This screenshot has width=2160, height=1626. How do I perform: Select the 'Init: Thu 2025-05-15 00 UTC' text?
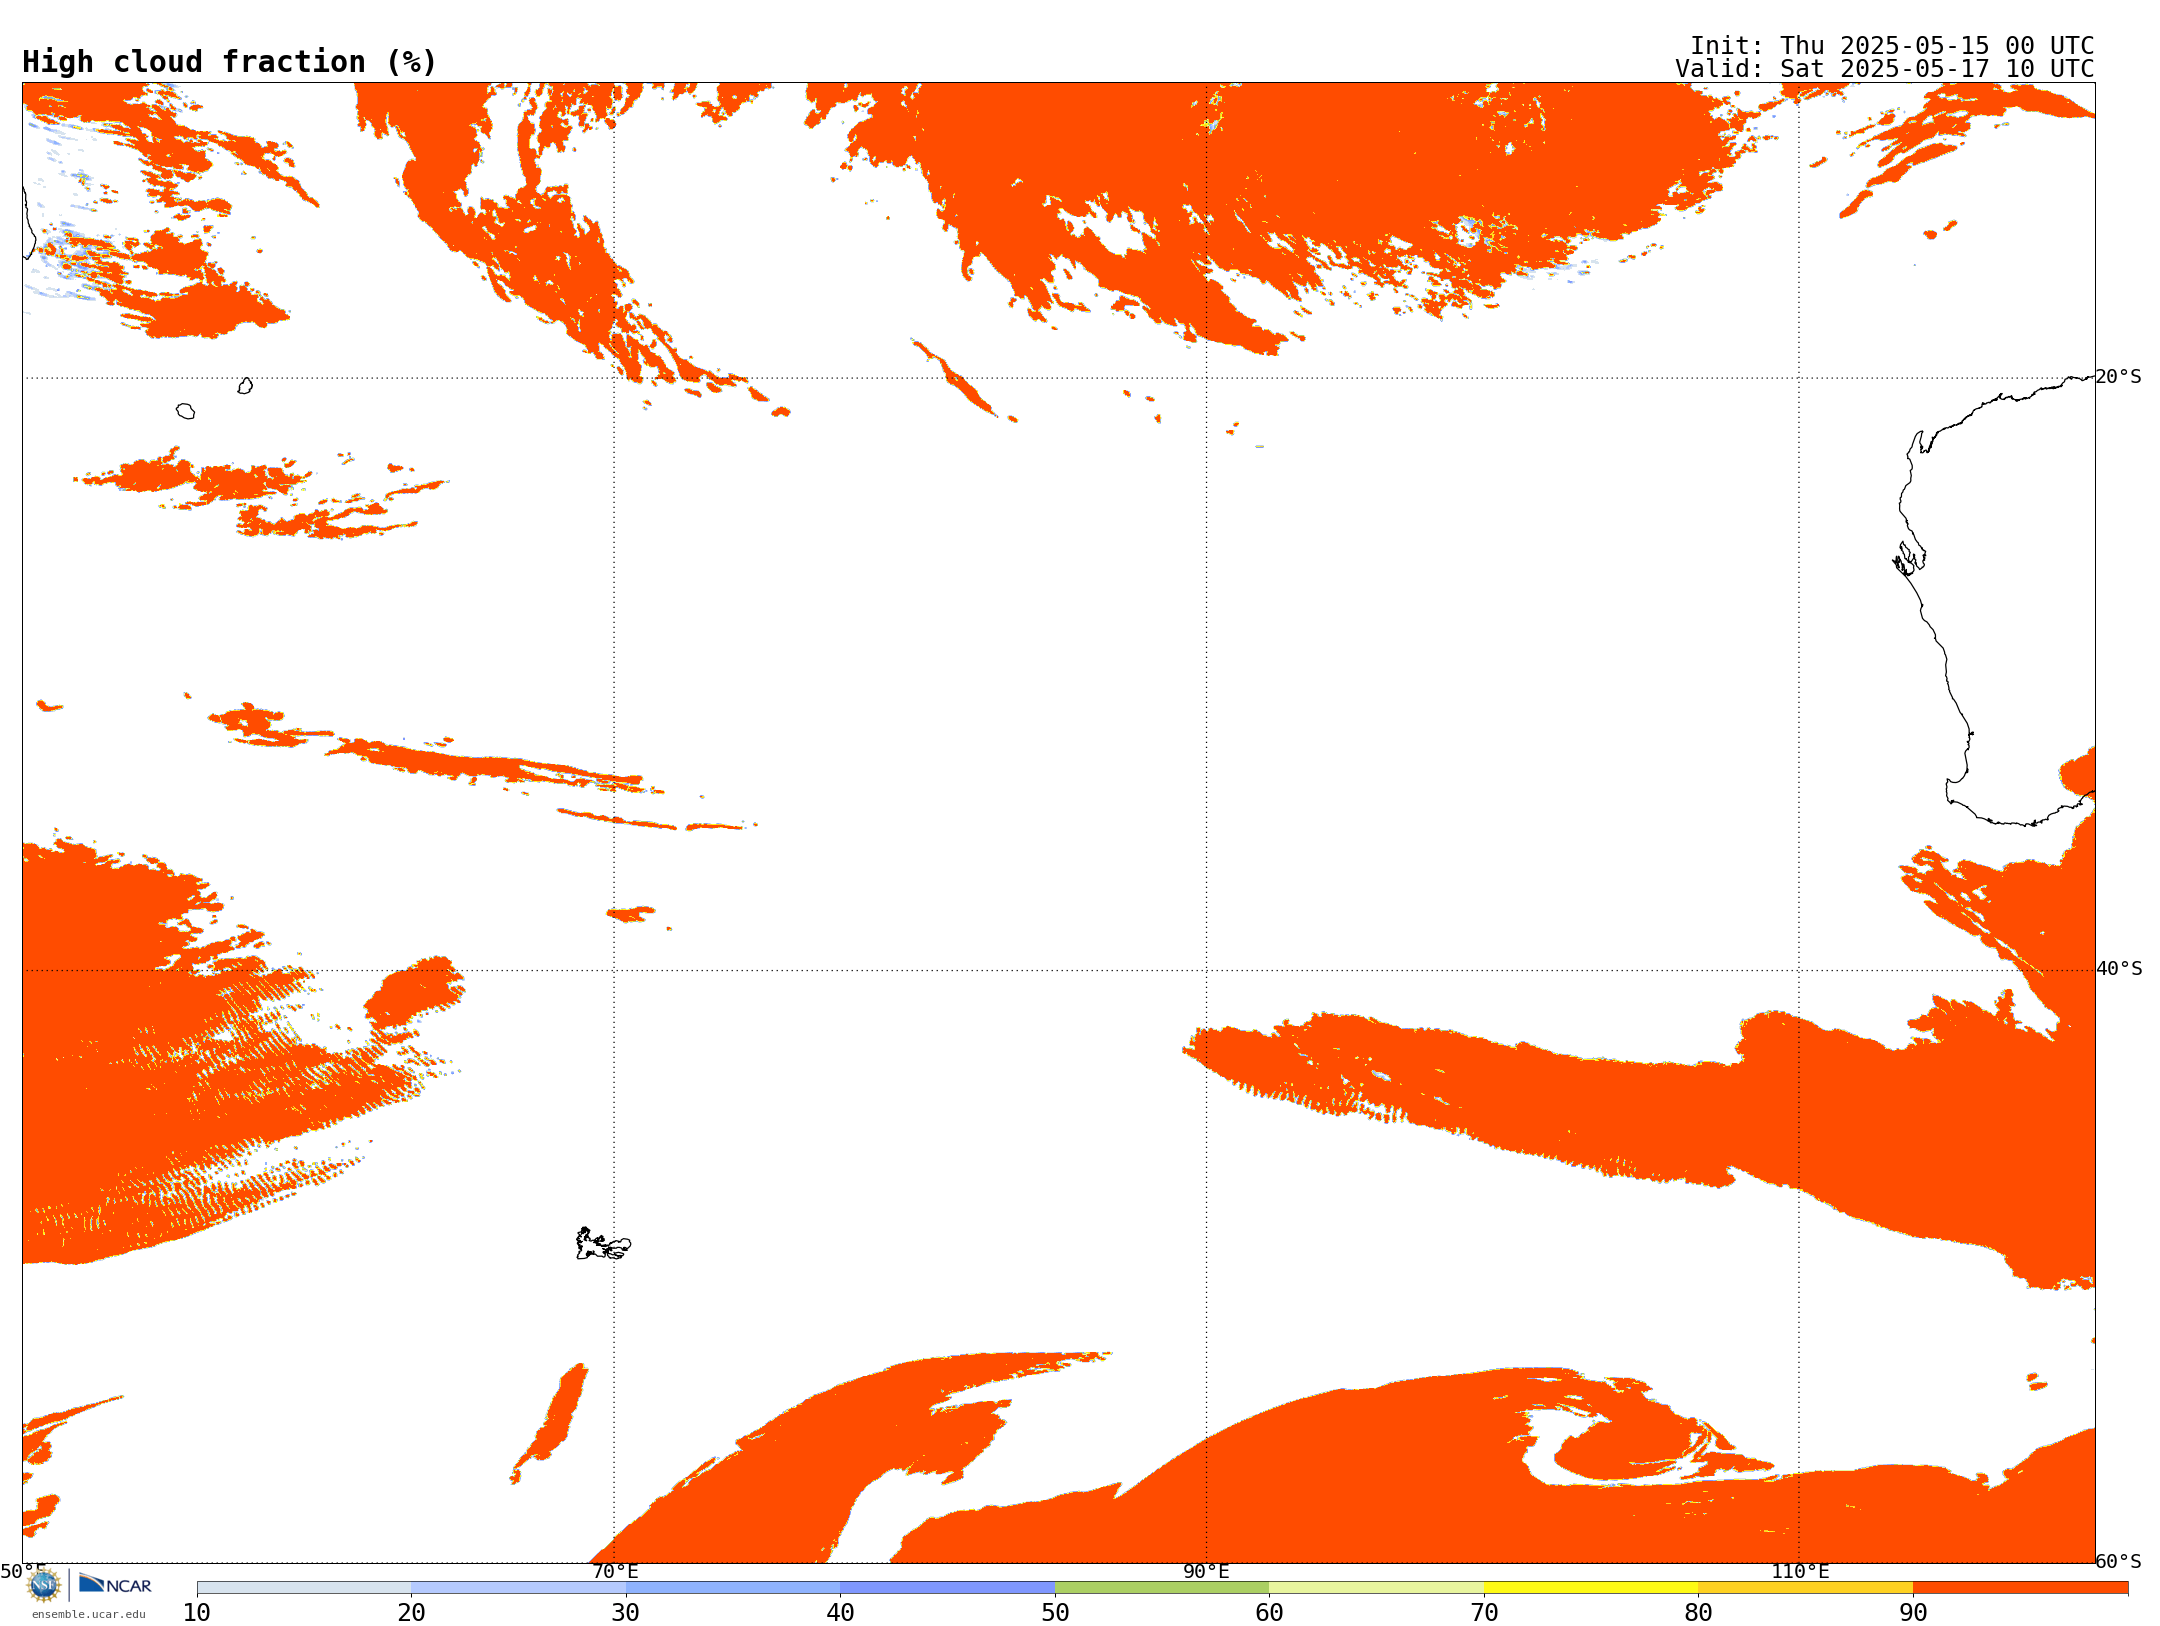point(1892,46)
